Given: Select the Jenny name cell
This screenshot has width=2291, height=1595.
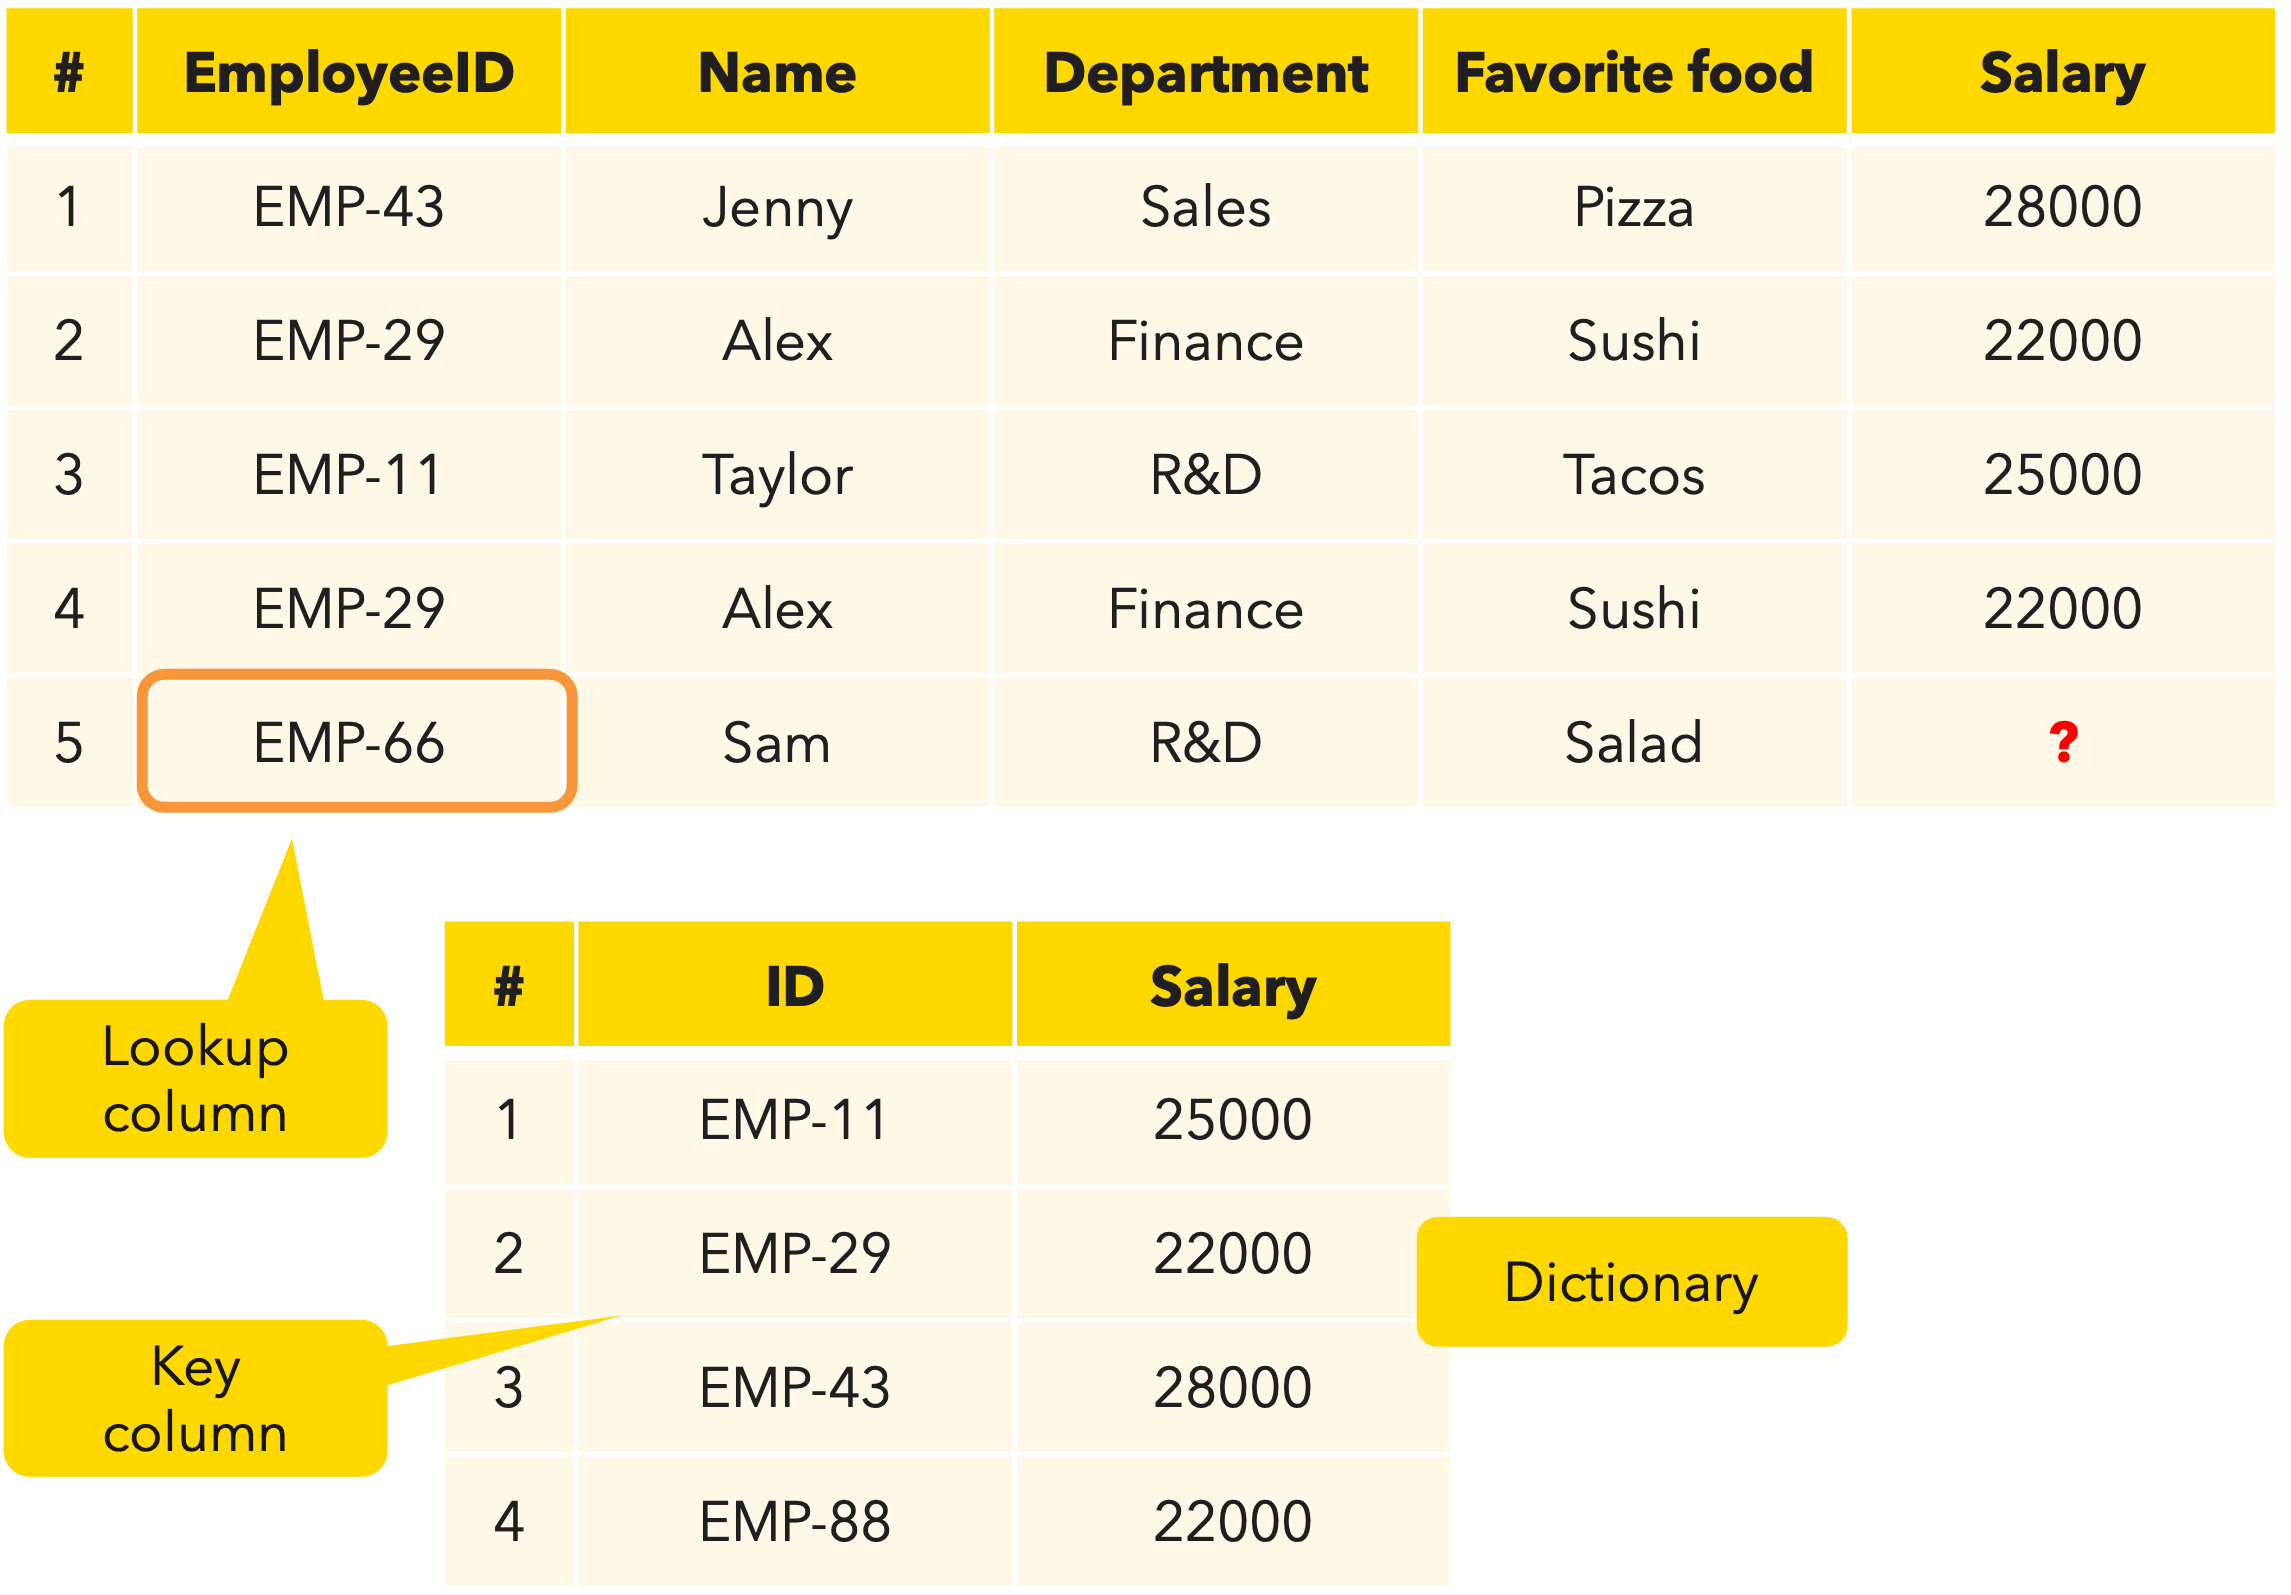Looking at the screenshot, I should point(777,208).
